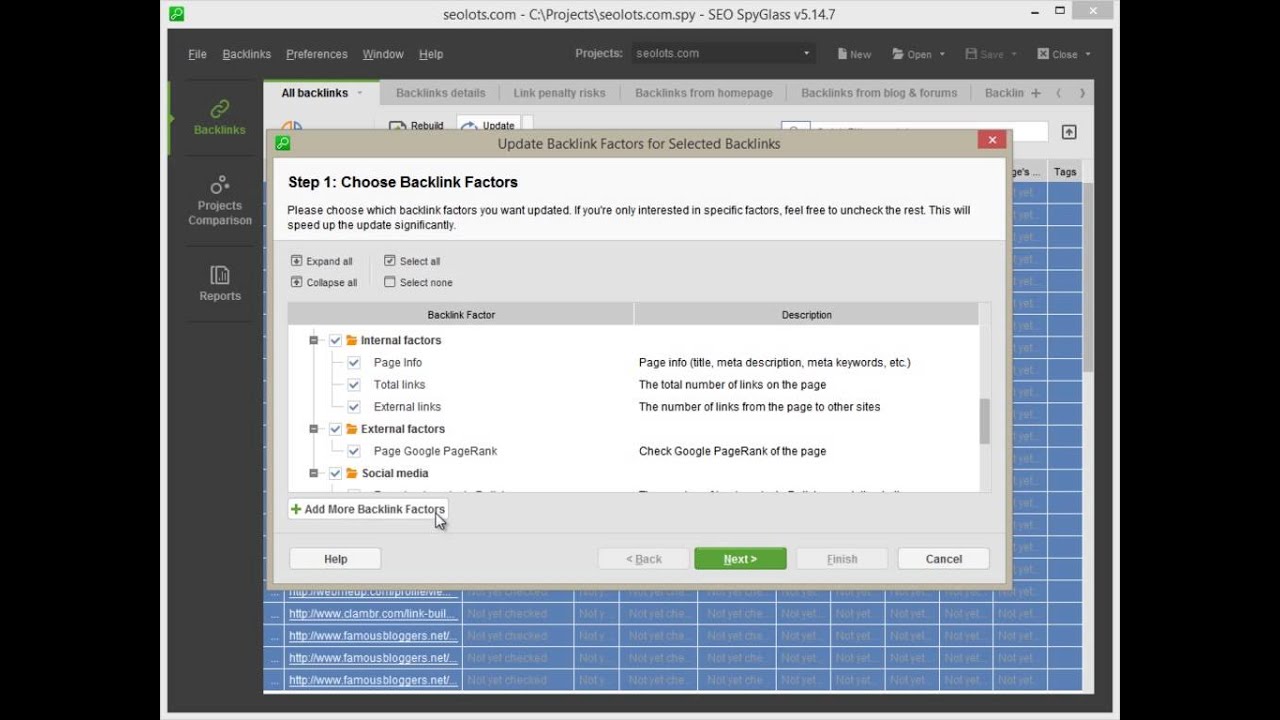The image size is (1280, 720).
Task: Open the File menu
Action: point(197,54)
